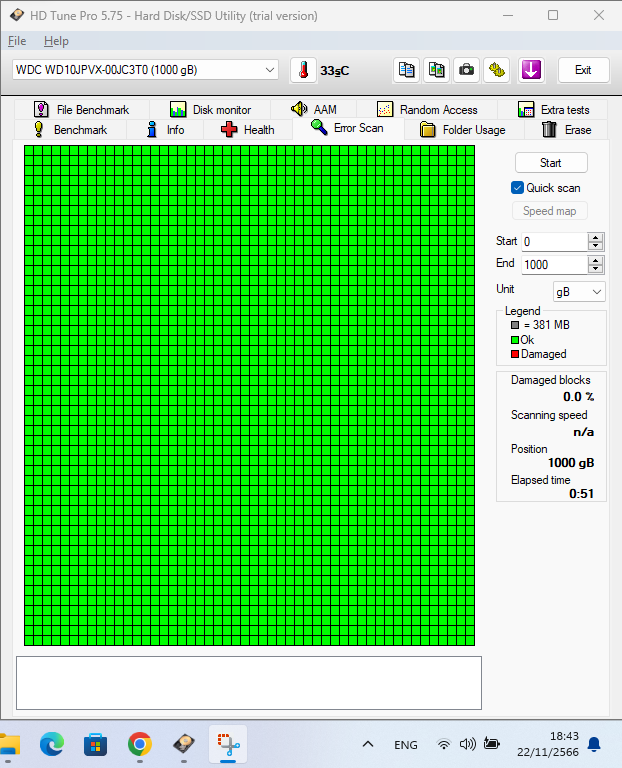This screenshot has width=622, height=768.
Task: Select the Error Scan tab
Action: (x=348, y=128)
